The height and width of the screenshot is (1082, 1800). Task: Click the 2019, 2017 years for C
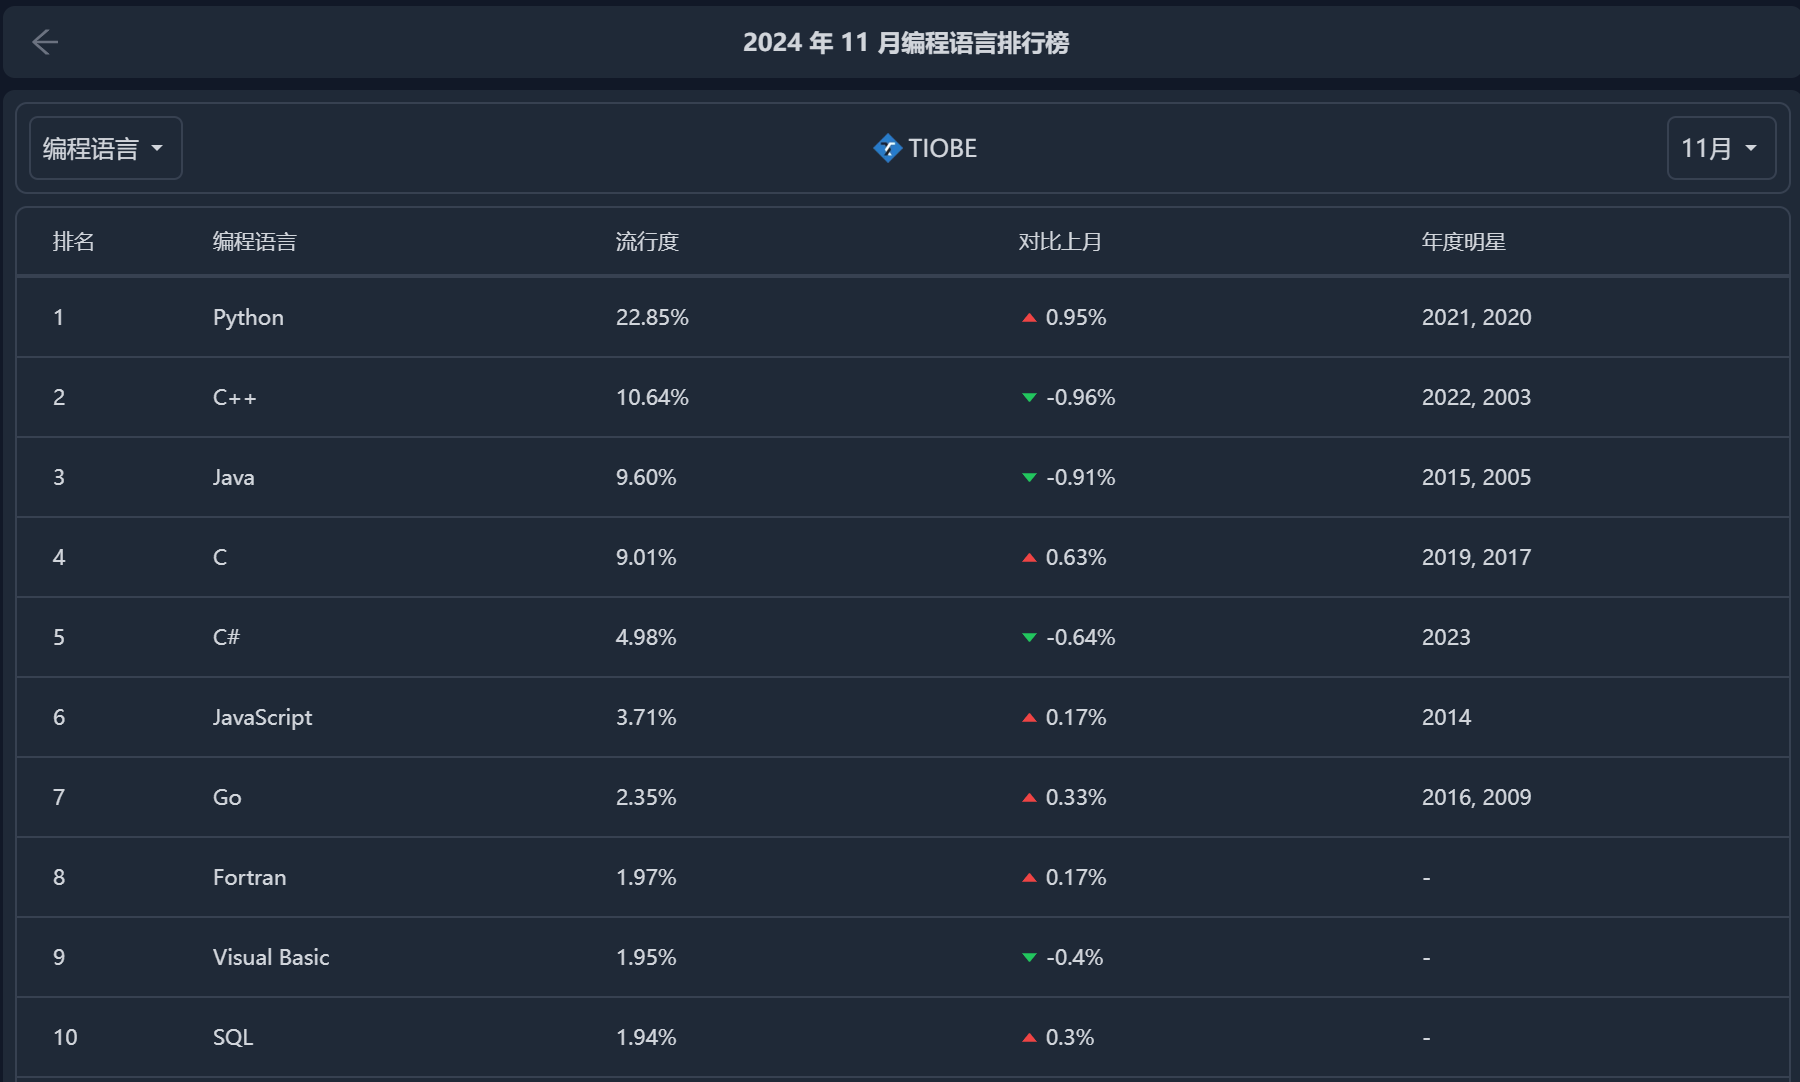(1476, 558)
